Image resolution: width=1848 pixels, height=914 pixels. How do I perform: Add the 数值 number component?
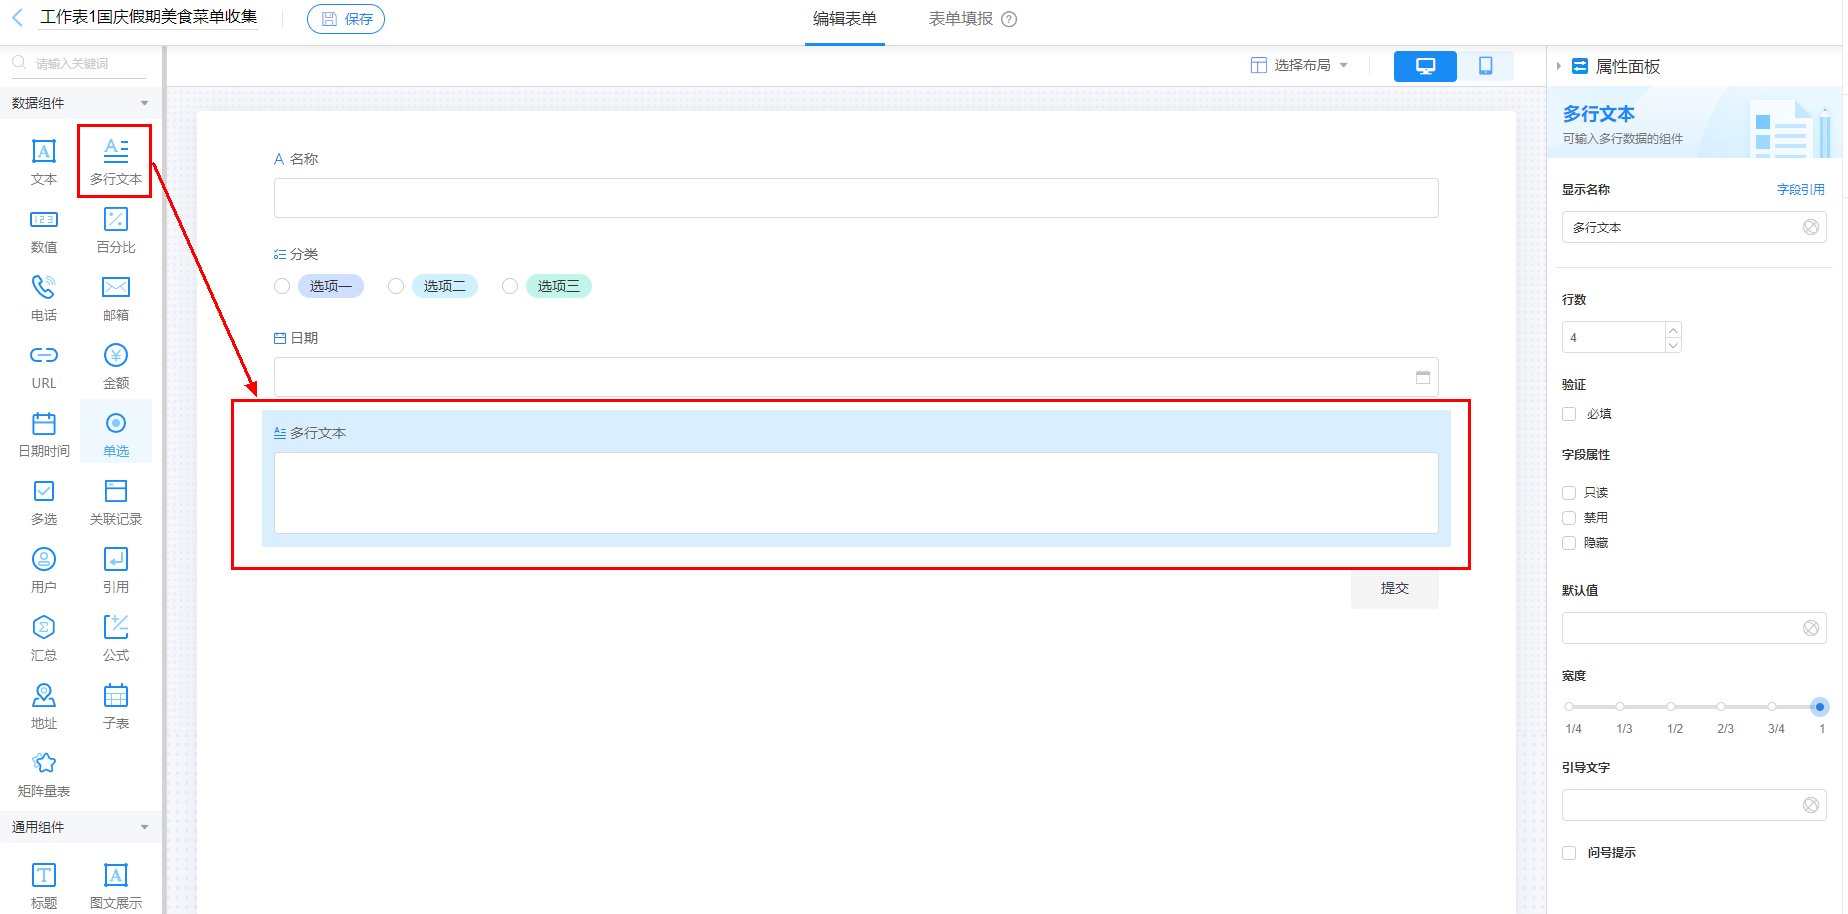point(44,231)
